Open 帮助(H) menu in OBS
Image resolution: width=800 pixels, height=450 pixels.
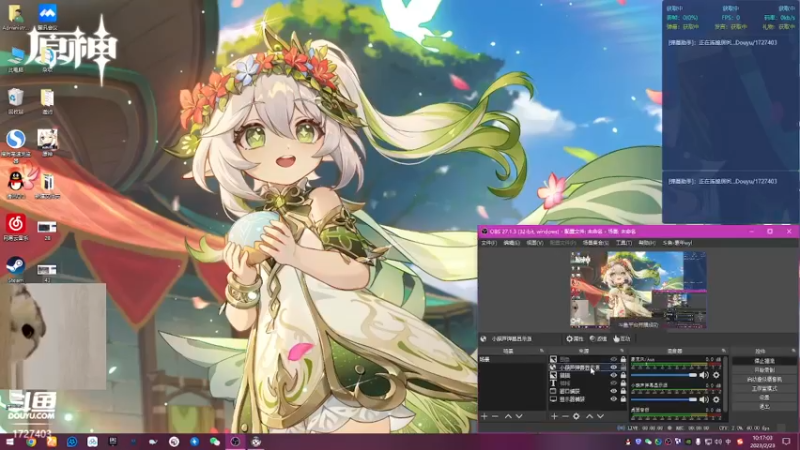[647, 243]
